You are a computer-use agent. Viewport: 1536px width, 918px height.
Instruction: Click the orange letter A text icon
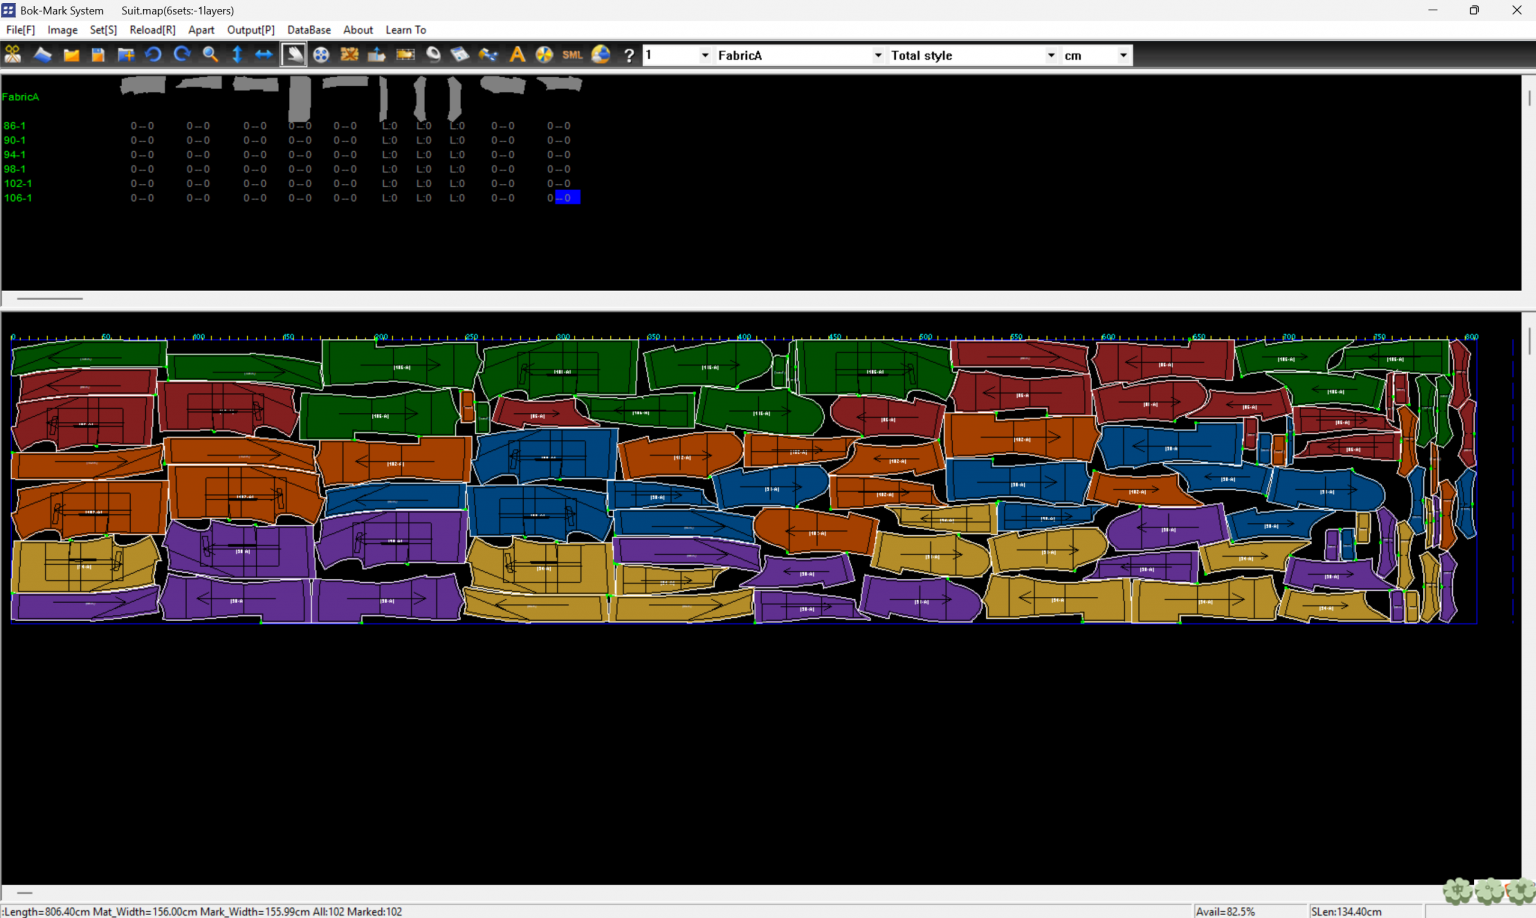(517, 55)
